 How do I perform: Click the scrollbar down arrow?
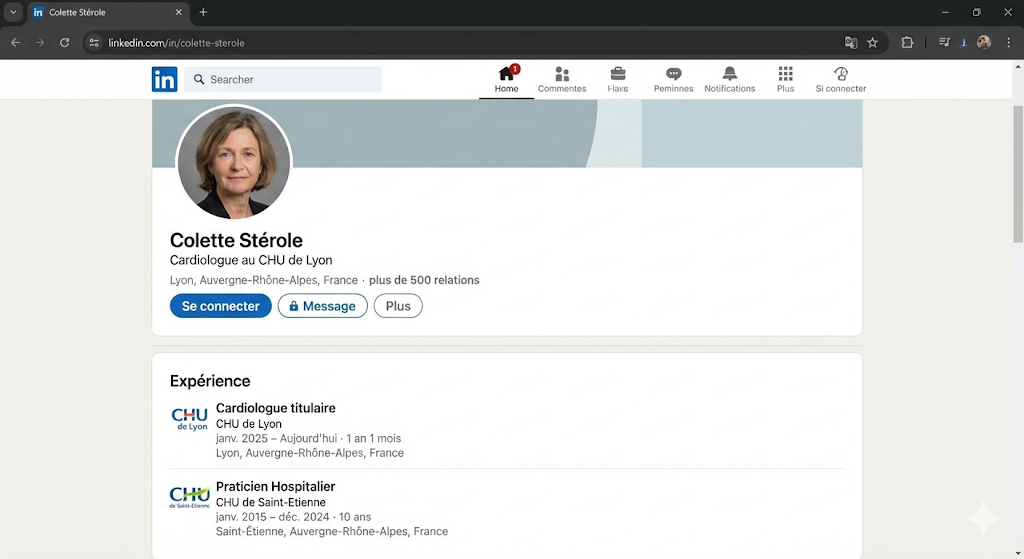pyautogui.click(x=1018, y=553)
